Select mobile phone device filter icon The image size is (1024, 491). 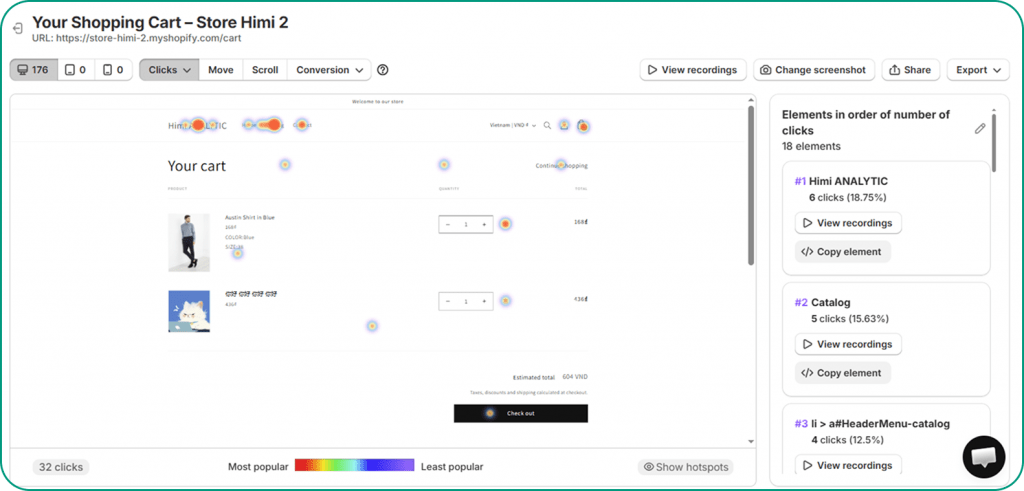[x=114, y=70]
